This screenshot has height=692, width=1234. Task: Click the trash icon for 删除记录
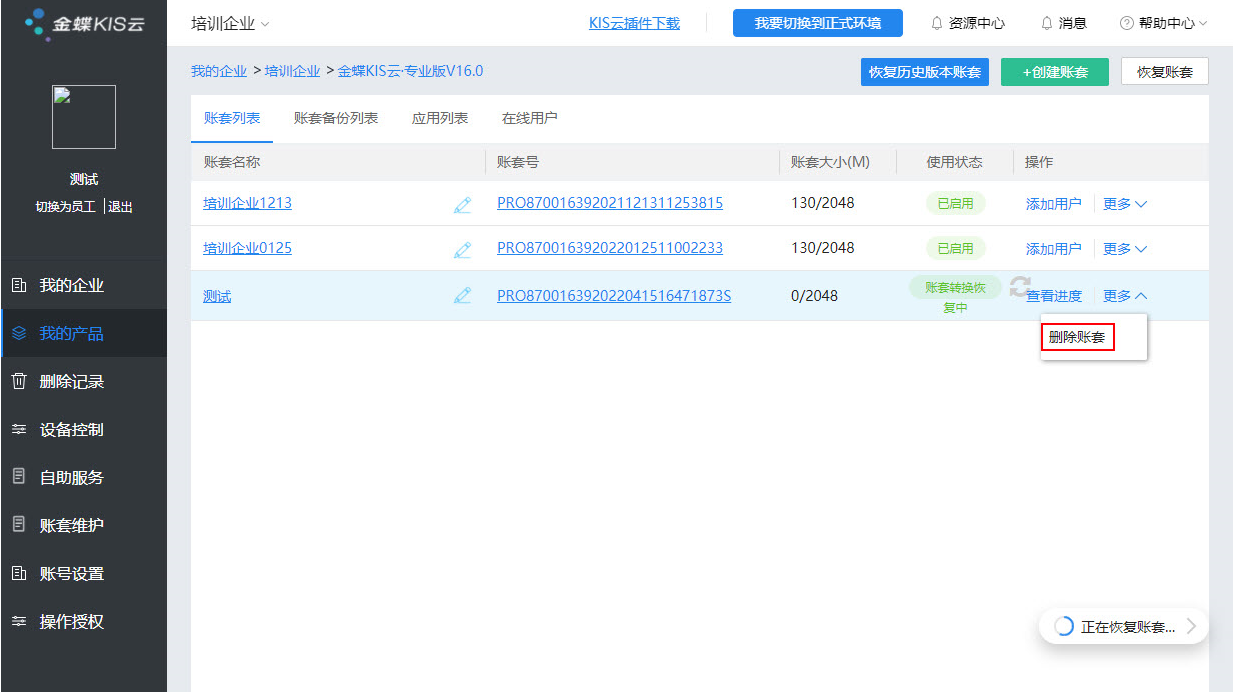pyautogui.click(x=18, y=382)
